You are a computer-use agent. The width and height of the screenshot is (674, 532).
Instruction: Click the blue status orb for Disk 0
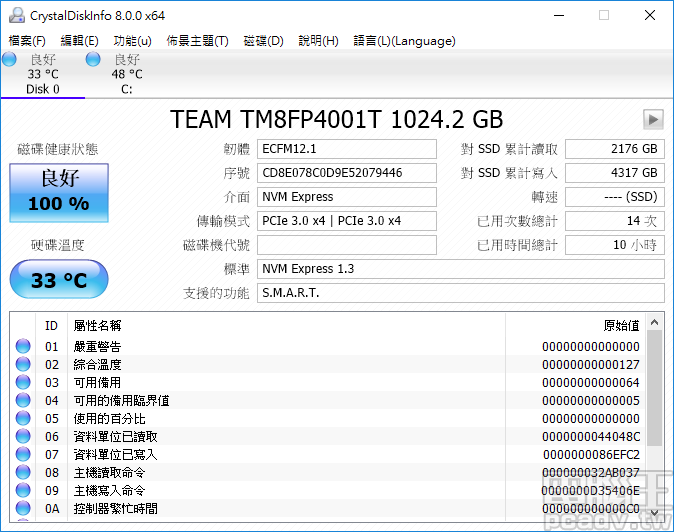tap(9, 59)
